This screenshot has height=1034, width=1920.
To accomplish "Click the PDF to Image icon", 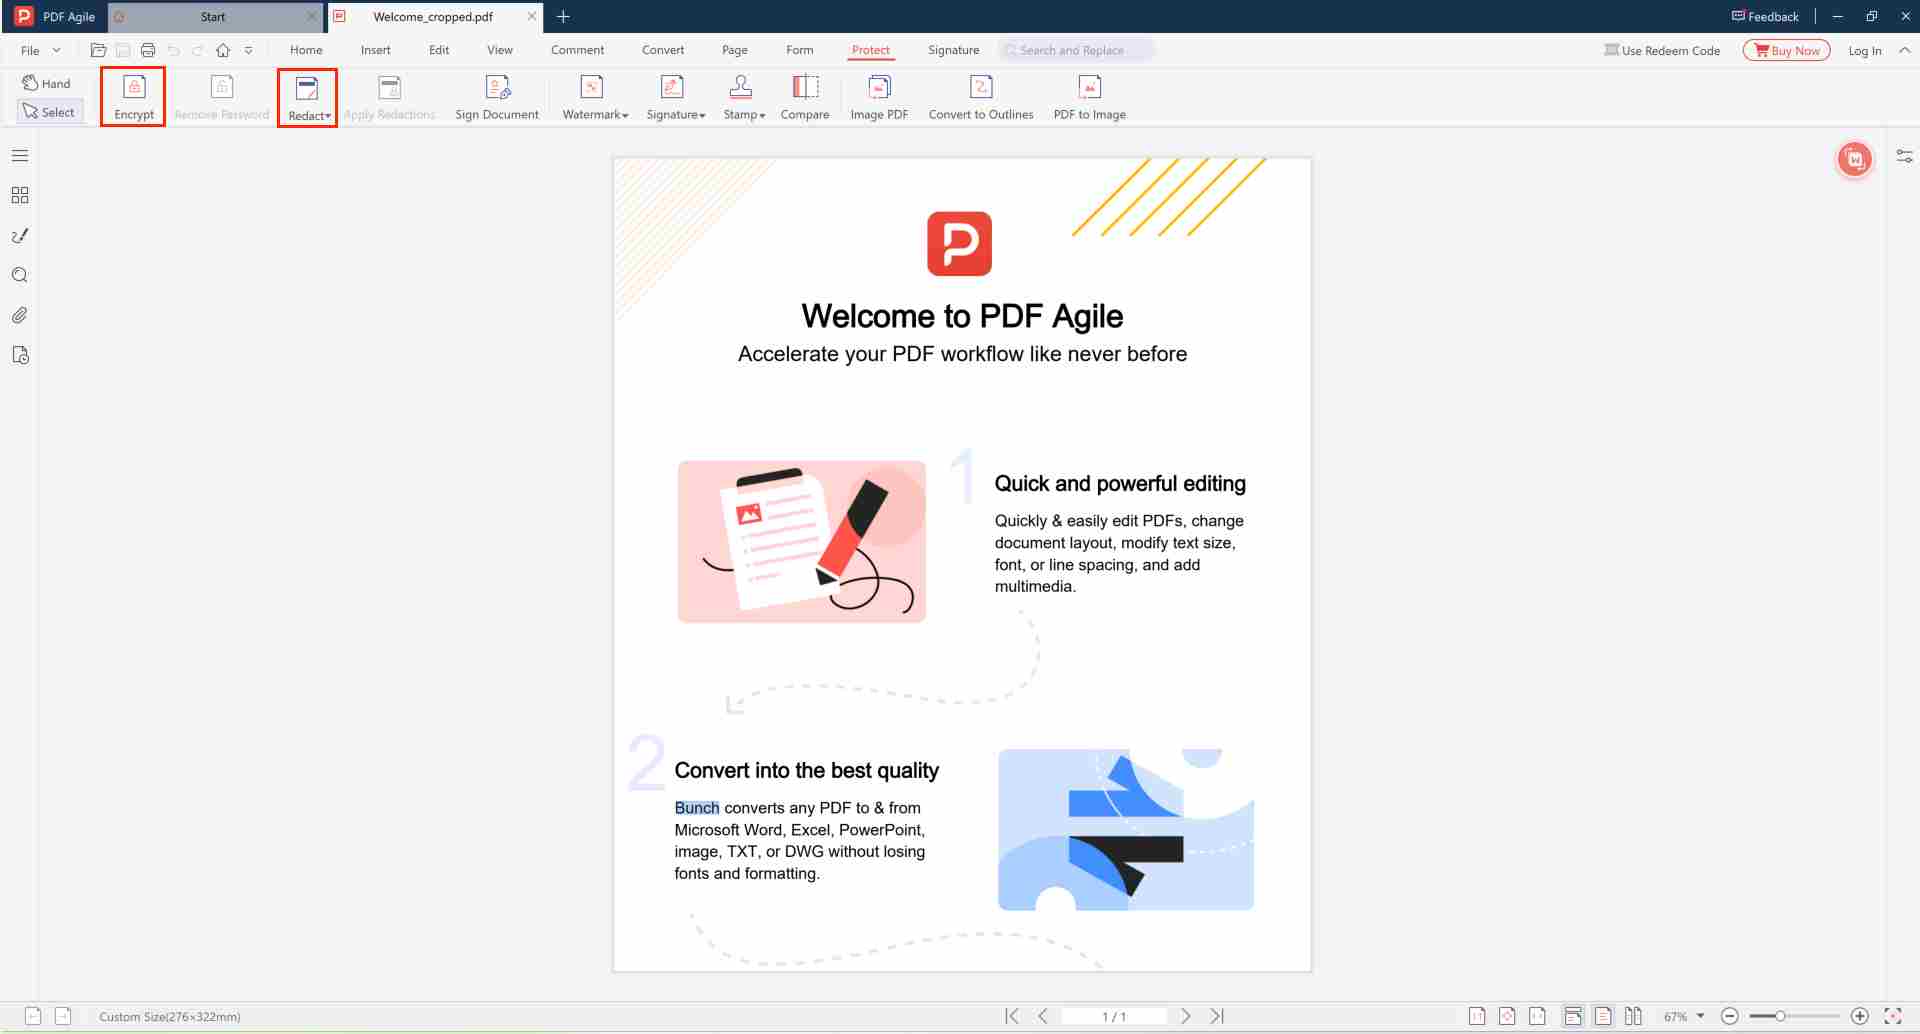I will point(1090,87).
